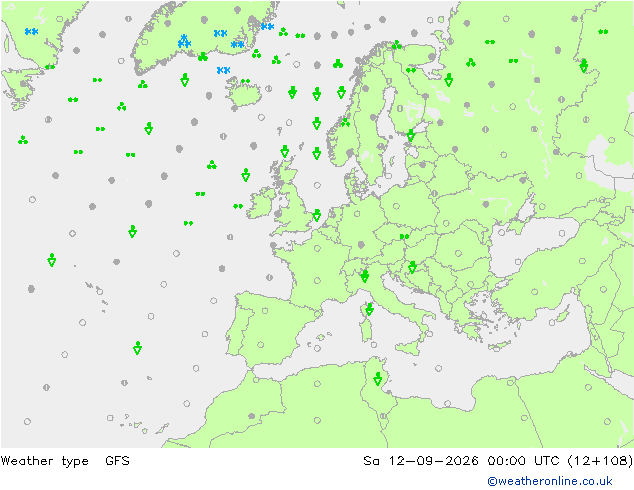Click the triple blue snowflake over Greenland
Screen dimensions: 634x490
click(184, 41)
